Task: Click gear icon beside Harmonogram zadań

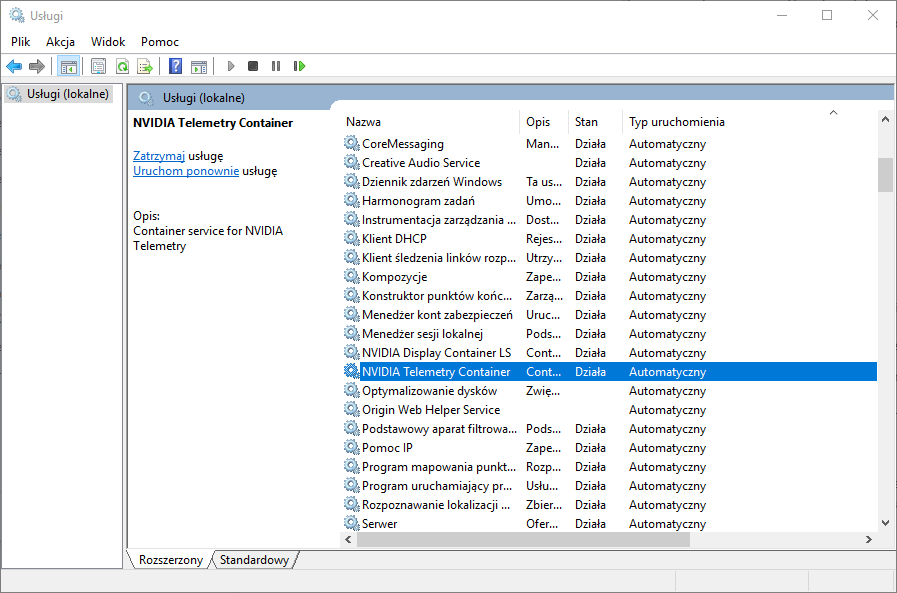Action: 351,200
